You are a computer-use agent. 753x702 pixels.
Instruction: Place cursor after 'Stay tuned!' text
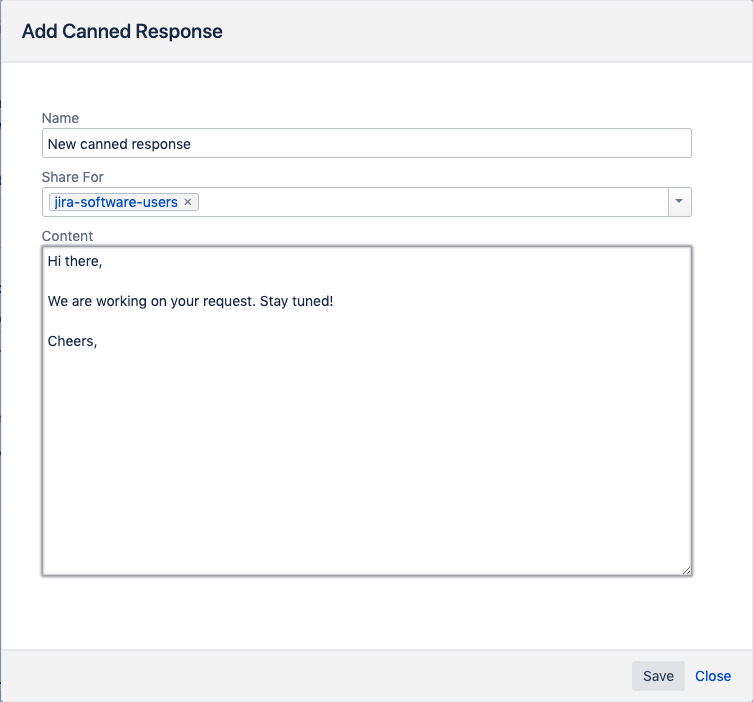tap(334, 301)
